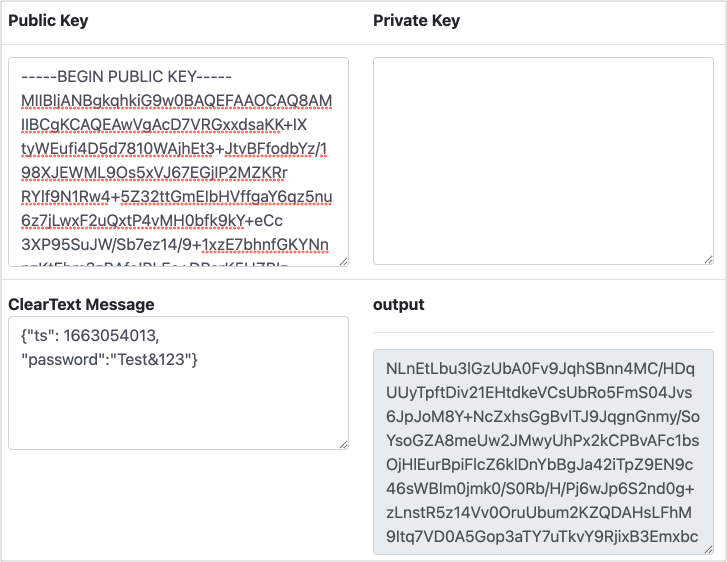The width and height of the screenshot is (727, 562).
Task: Click the "-----BEGIN PUBLIC KEY-----" line
Action: (126, 77)
